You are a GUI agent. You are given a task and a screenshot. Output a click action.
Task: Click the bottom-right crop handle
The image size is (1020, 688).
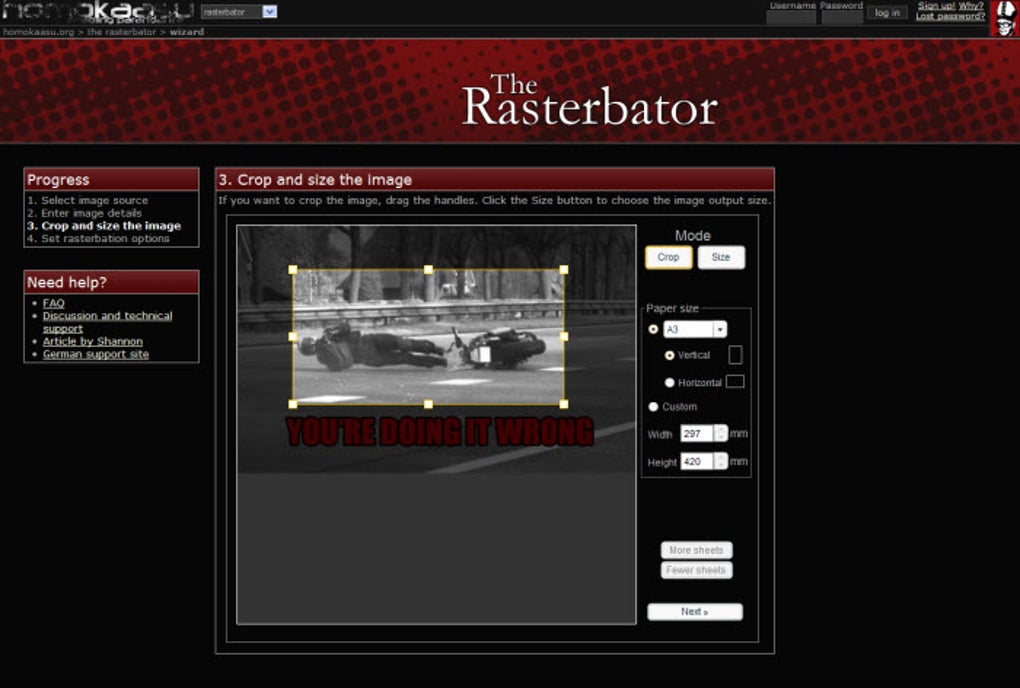tap(563, 404)
